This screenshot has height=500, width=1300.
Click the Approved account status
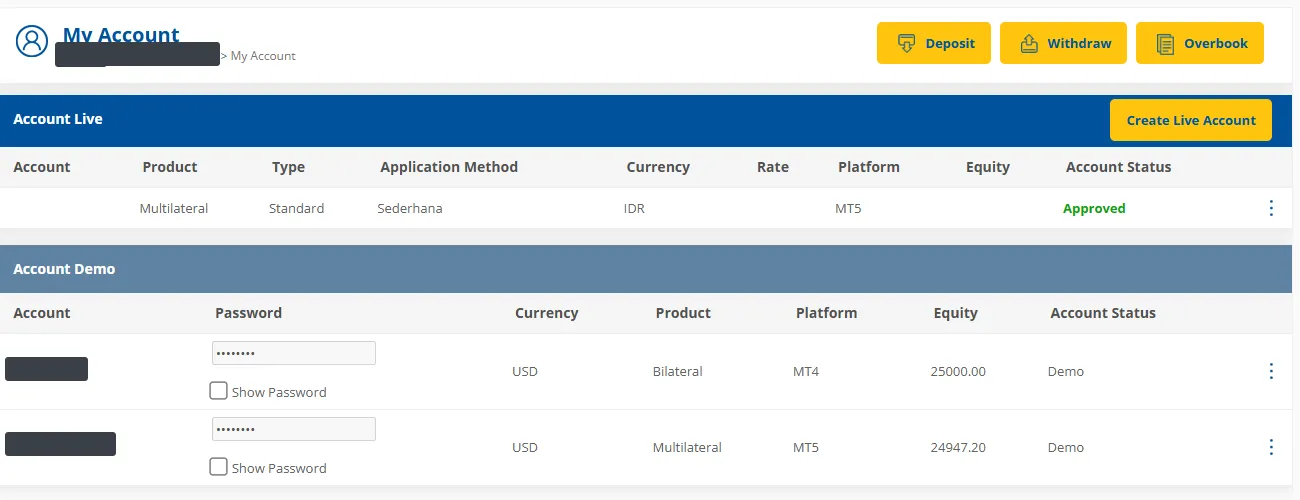[1094, 208]
